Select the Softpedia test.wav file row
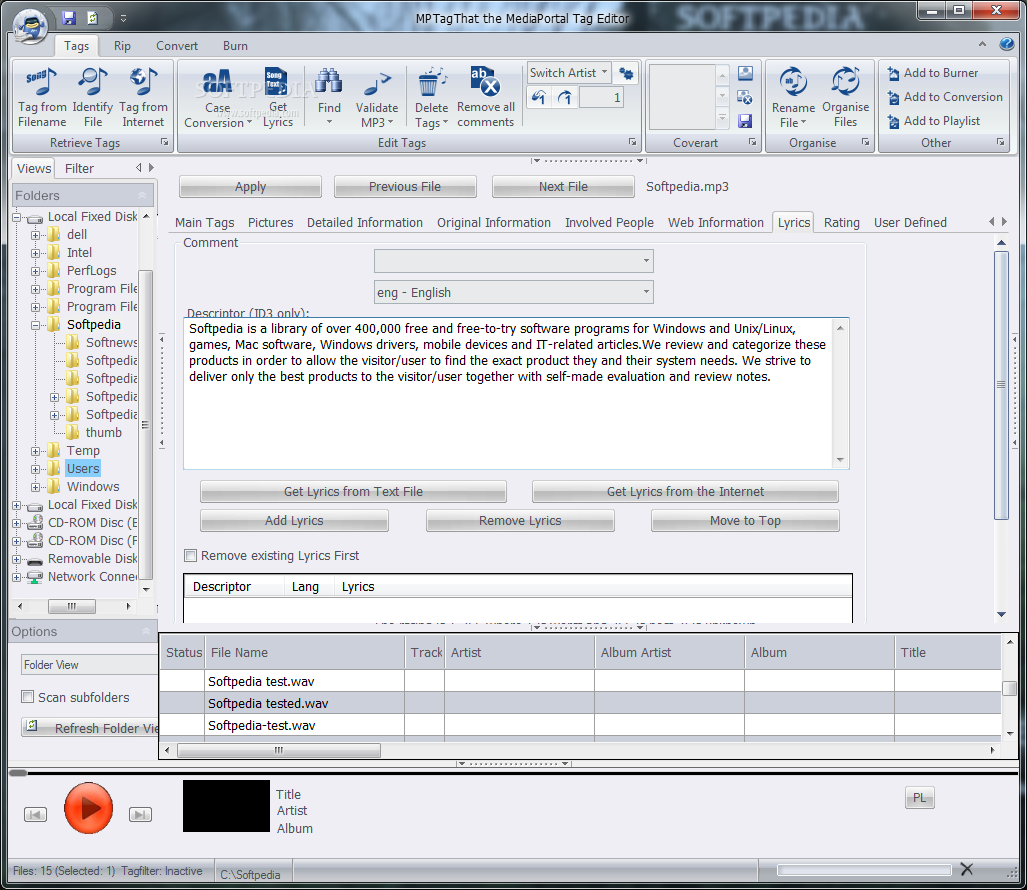This screenshot has height=890, width=1027. pyautogui.click(x=580, y=681)
